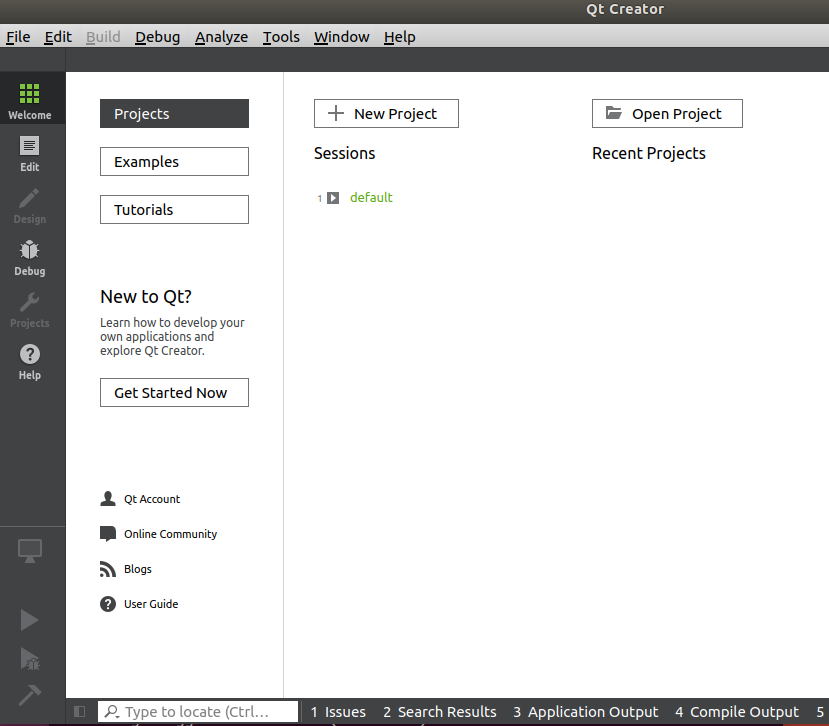This screenshot has height=726, width=829.
Task: Click the Online Community speech icon
Action: tap(108, 534)
